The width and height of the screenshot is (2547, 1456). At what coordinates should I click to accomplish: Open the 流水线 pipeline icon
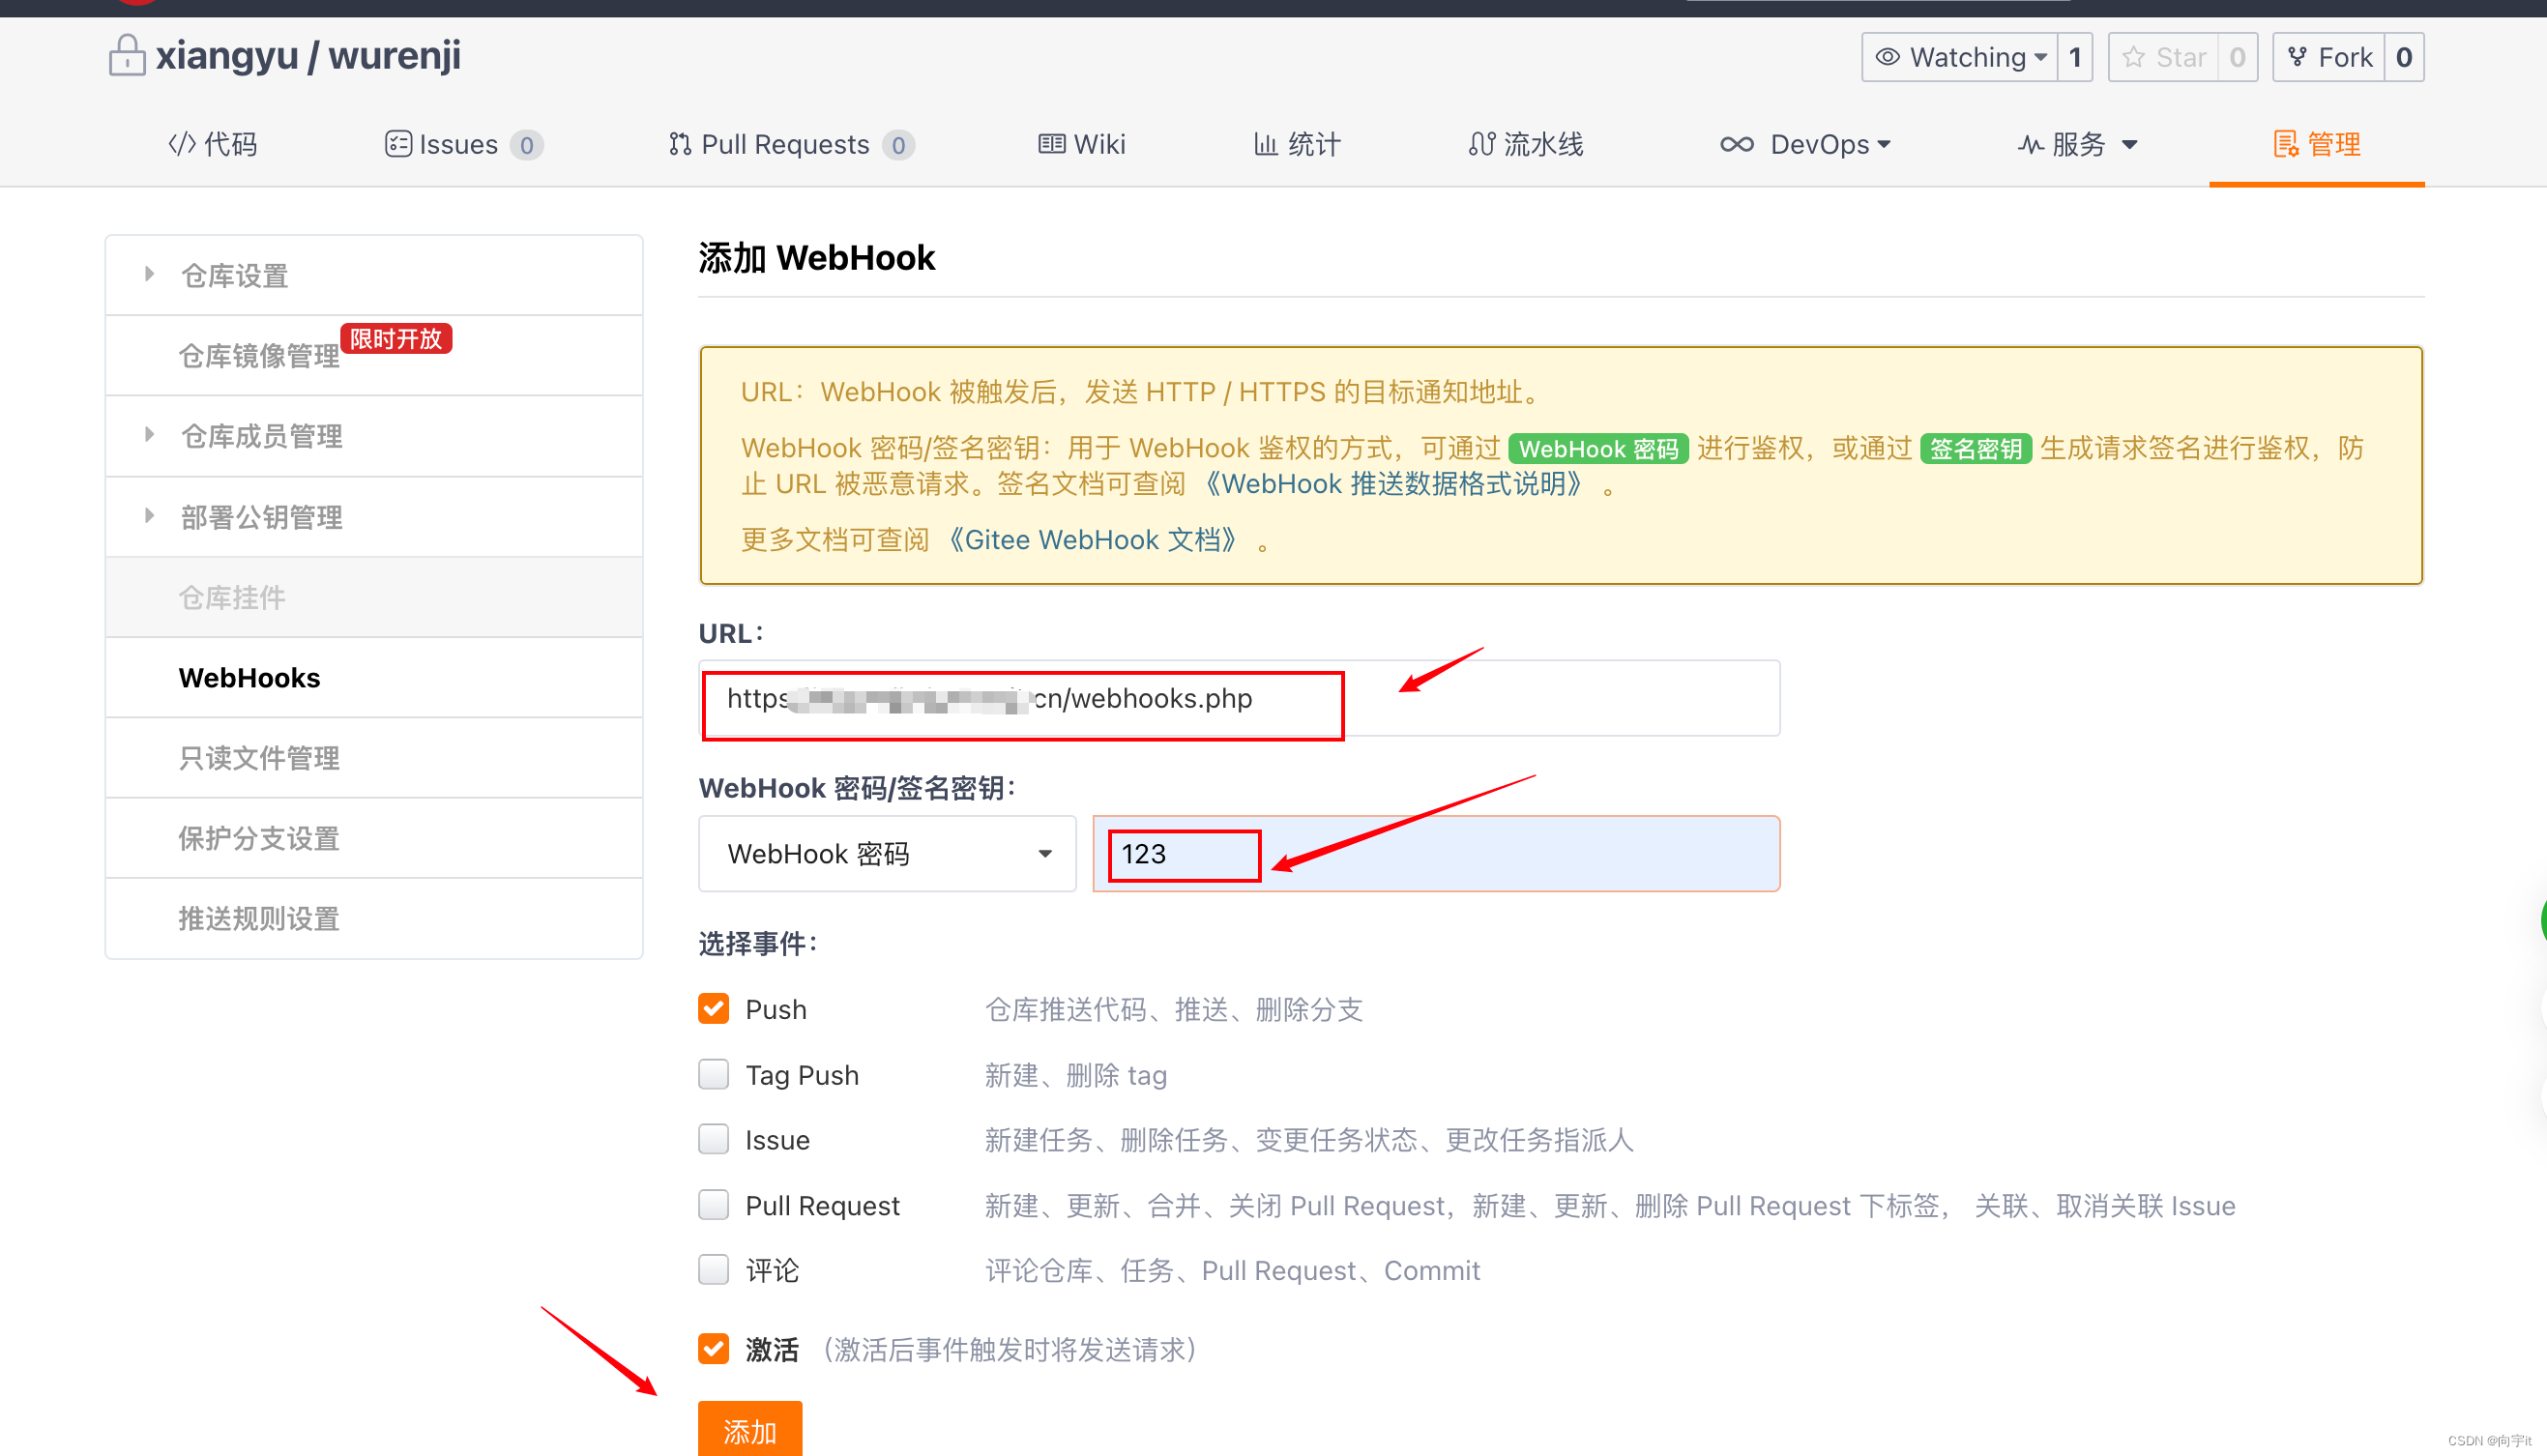tap(1484, 144)
